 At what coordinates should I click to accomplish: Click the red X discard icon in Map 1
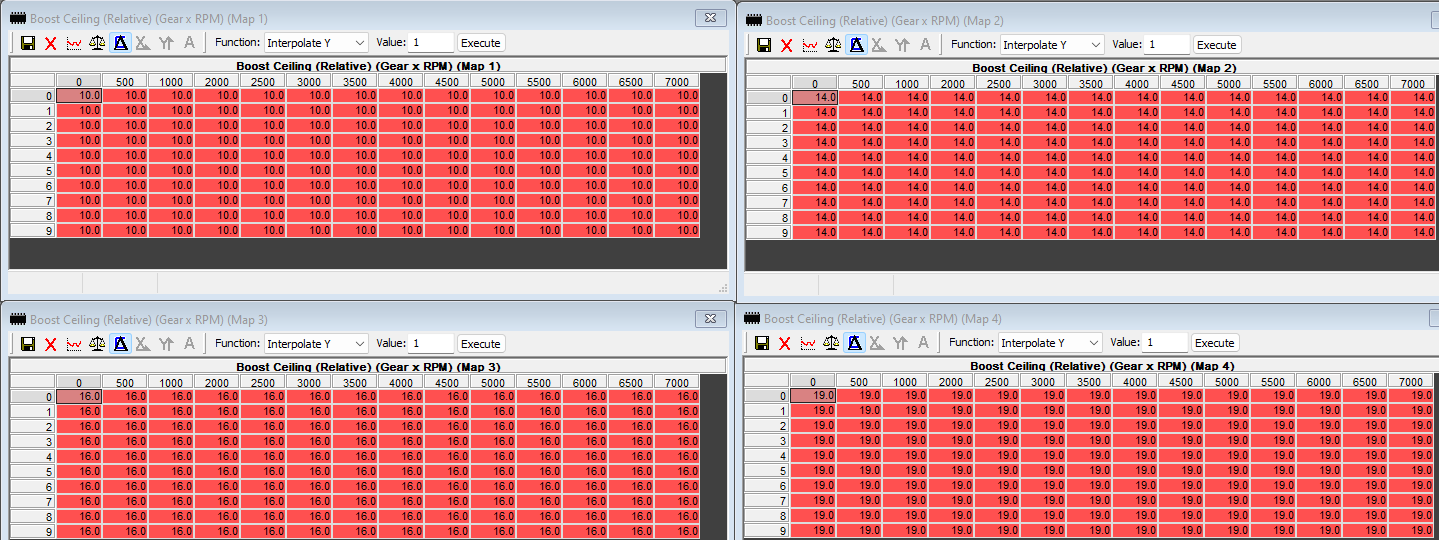point(51,43)
